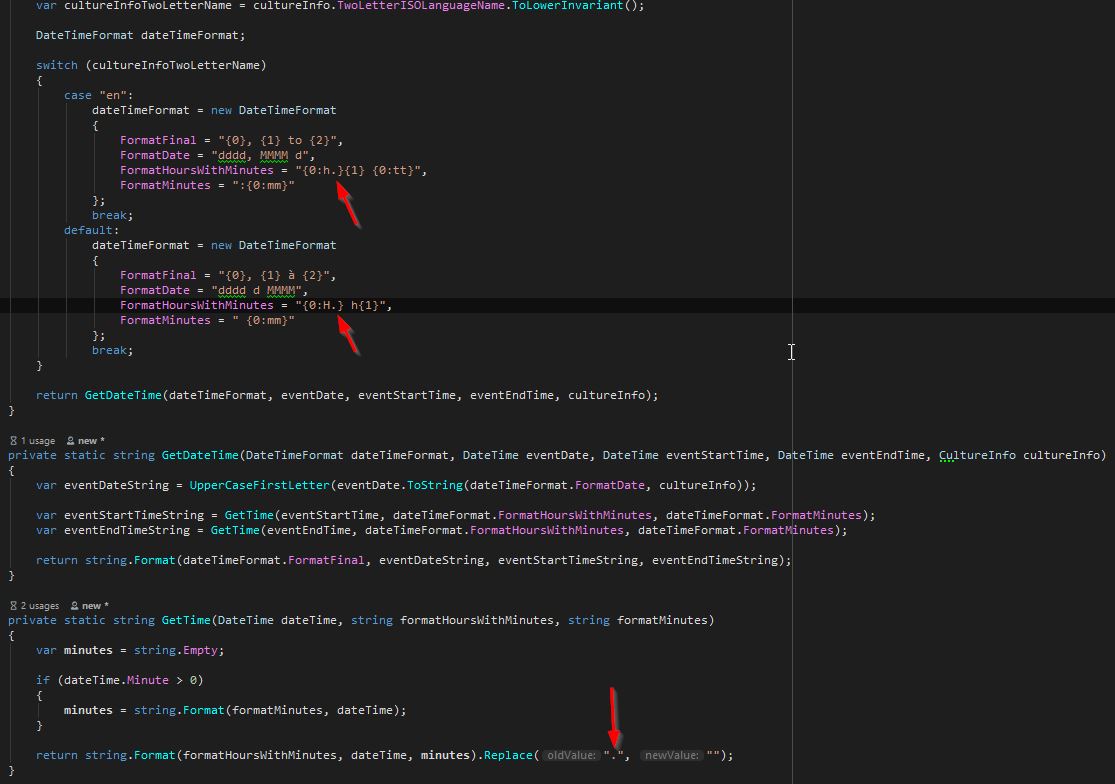This screenshot has height=784, width=1115.
Task: Click the Replace method call
Action: click(508, 755)
